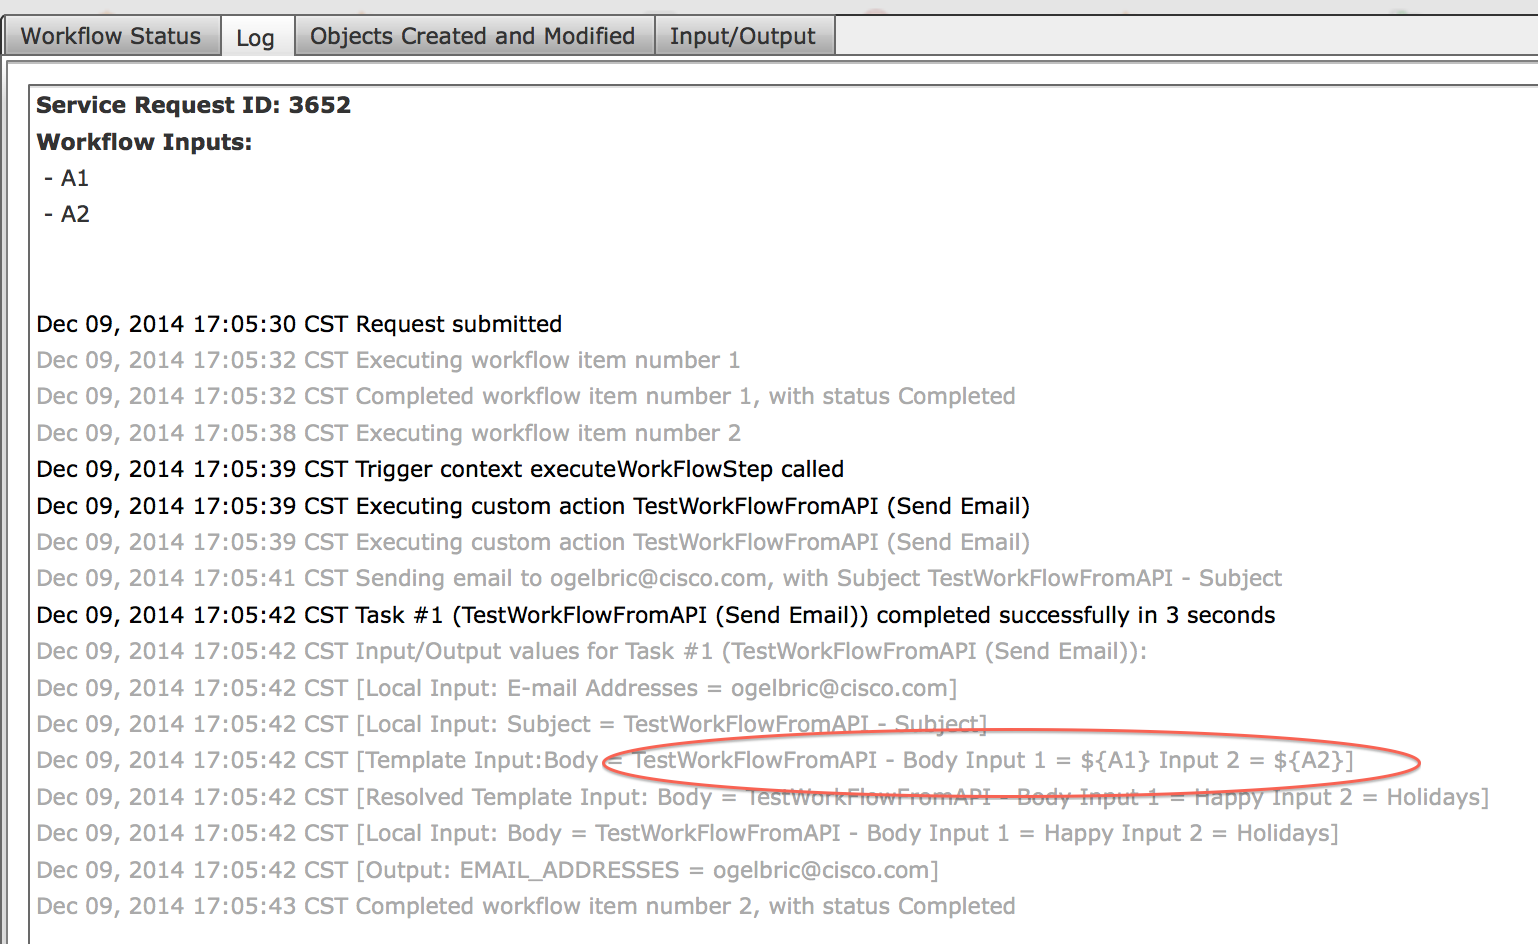This screenshot has height=944, width=1538.
Task: Click Resolved Template Input: Body log line
Action: pyautogui.click(x=763, y=797)
